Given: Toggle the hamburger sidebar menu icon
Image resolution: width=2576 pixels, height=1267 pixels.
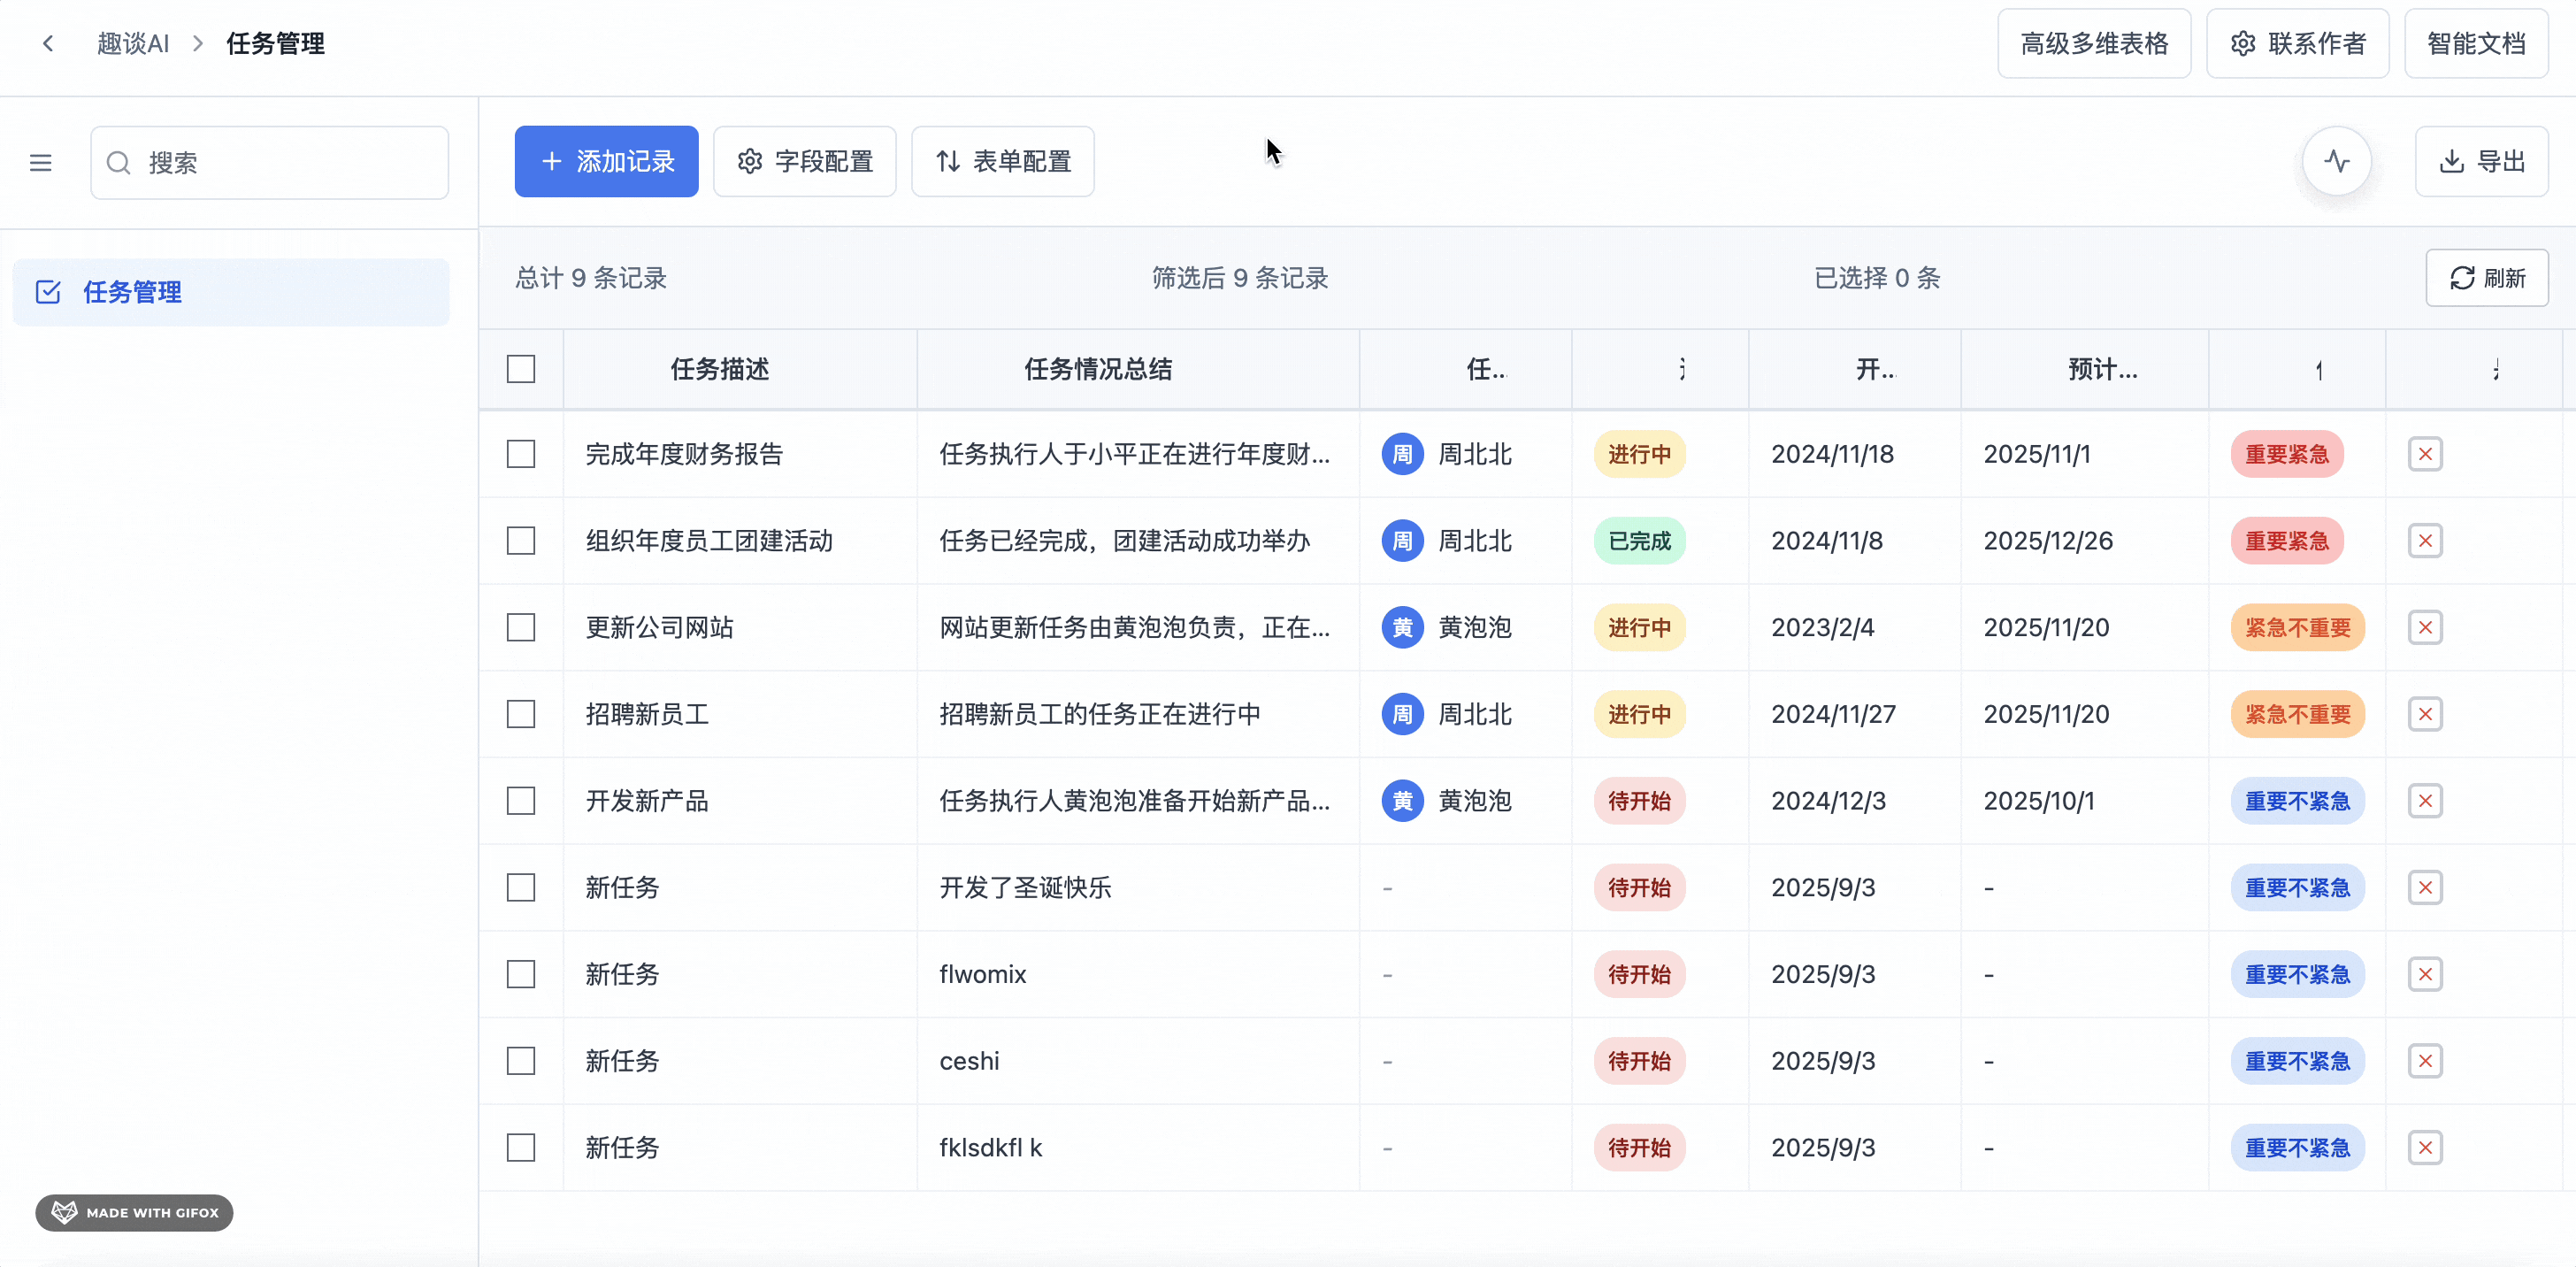Looking at the screenshot, I should [41, 163].
